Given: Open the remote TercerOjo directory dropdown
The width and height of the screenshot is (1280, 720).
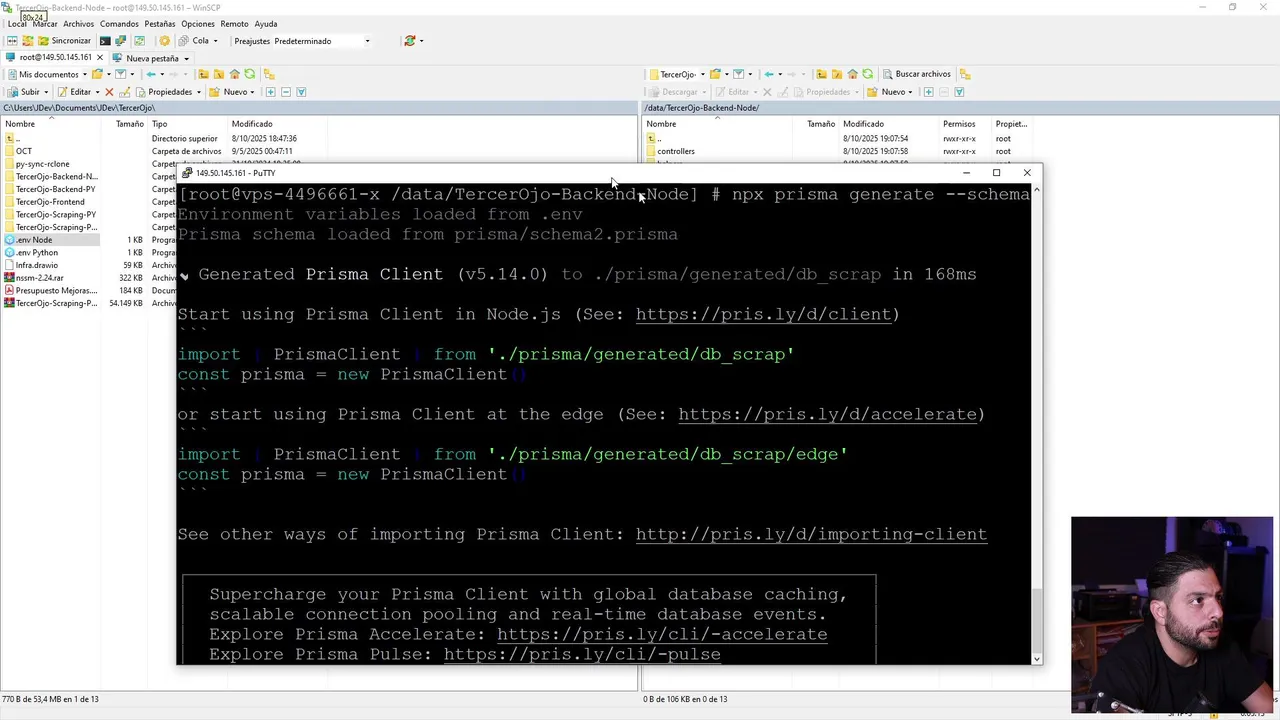Looking at the screenshot, I should pyautogui.click(x=677, y=74).
